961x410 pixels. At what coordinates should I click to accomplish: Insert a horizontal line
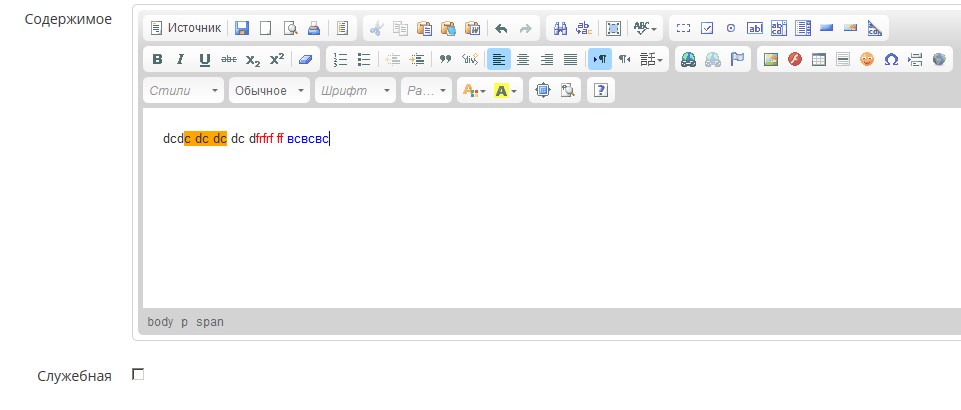[843, 59]
